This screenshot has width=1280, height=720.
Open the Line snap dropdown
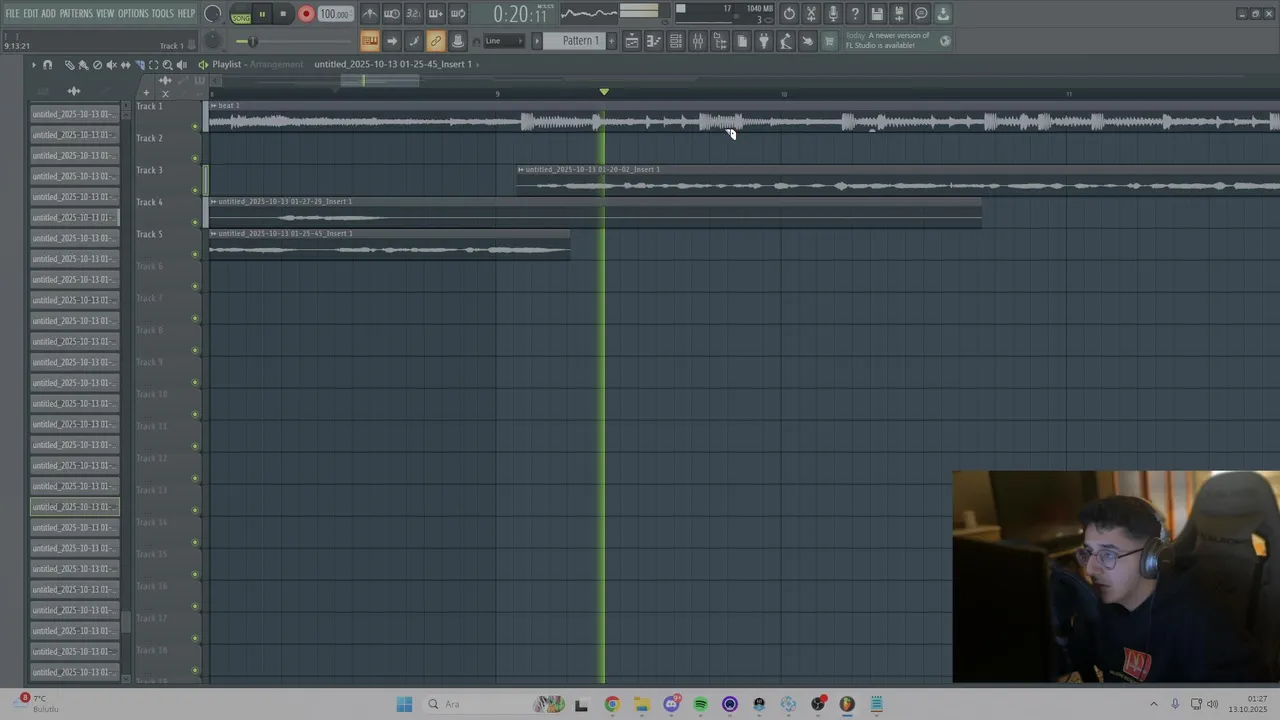[504, 41]
